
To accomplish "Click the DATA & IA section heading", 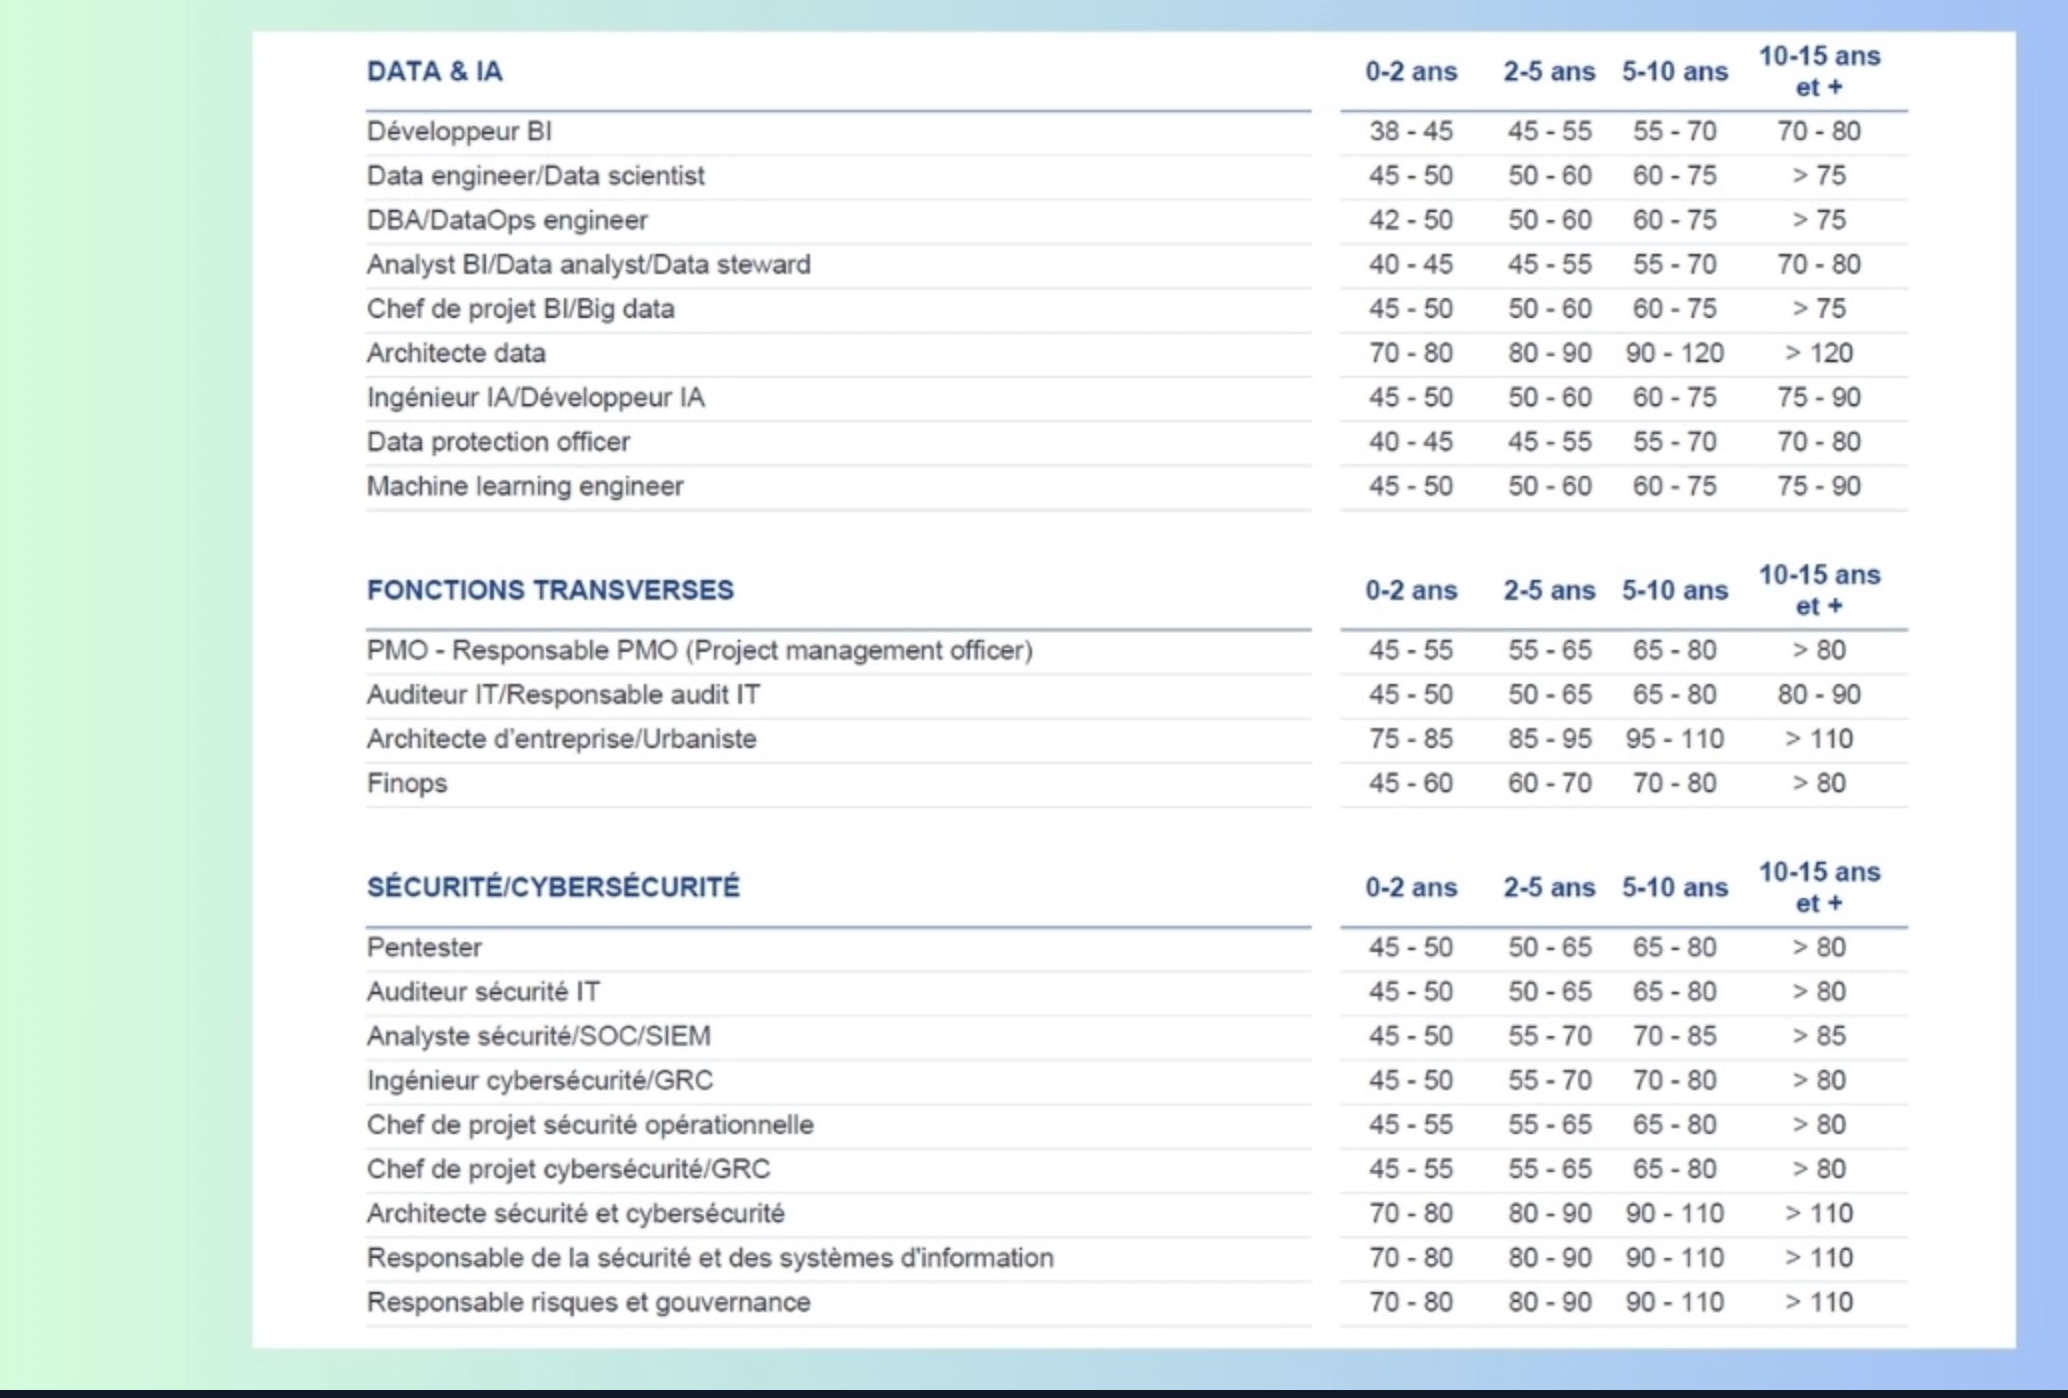I will pos(434,72).
